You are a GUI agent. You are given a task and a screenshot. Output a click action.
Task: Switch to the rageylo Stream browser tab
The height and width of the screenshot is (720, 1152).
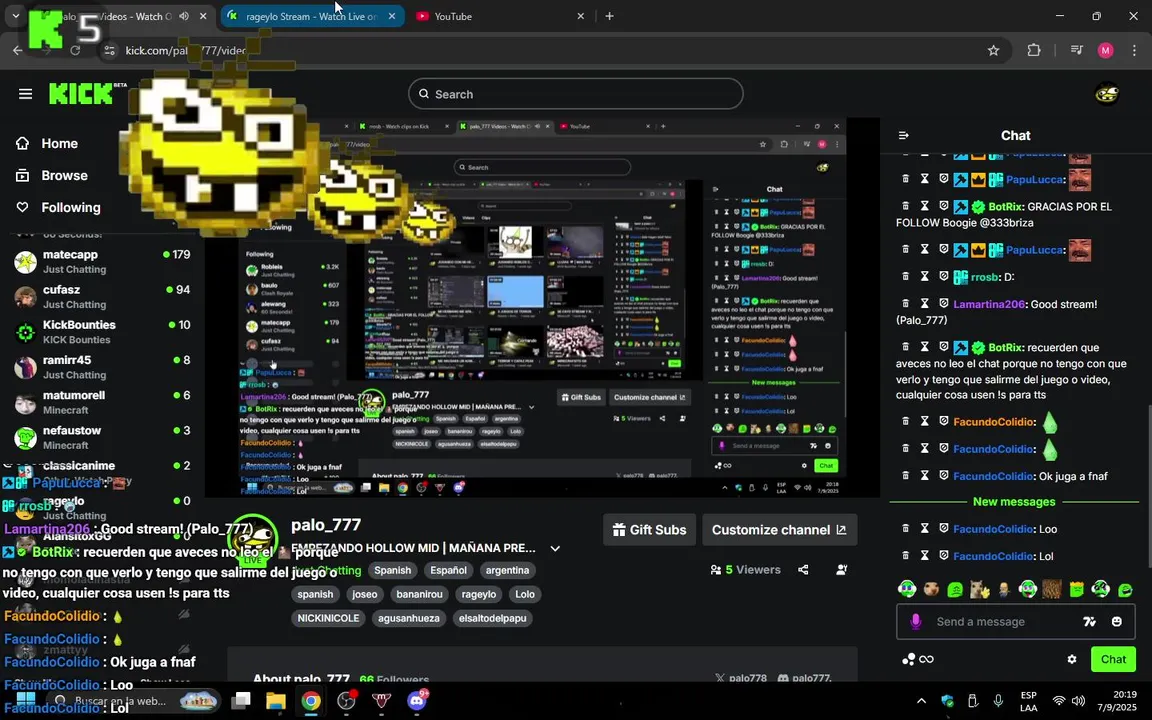pos(312,16)
